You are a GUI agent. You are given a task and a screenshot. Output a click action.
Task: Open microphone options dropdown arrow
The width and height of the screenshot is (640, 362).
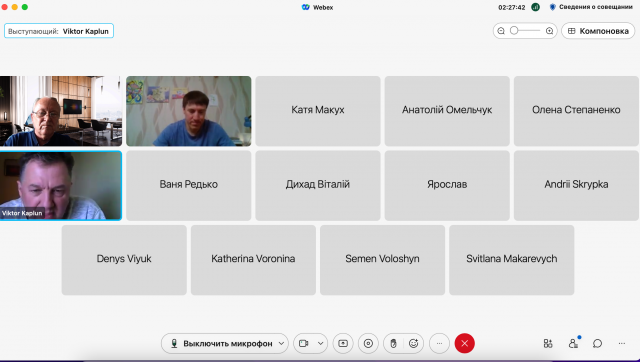point(282,344)
